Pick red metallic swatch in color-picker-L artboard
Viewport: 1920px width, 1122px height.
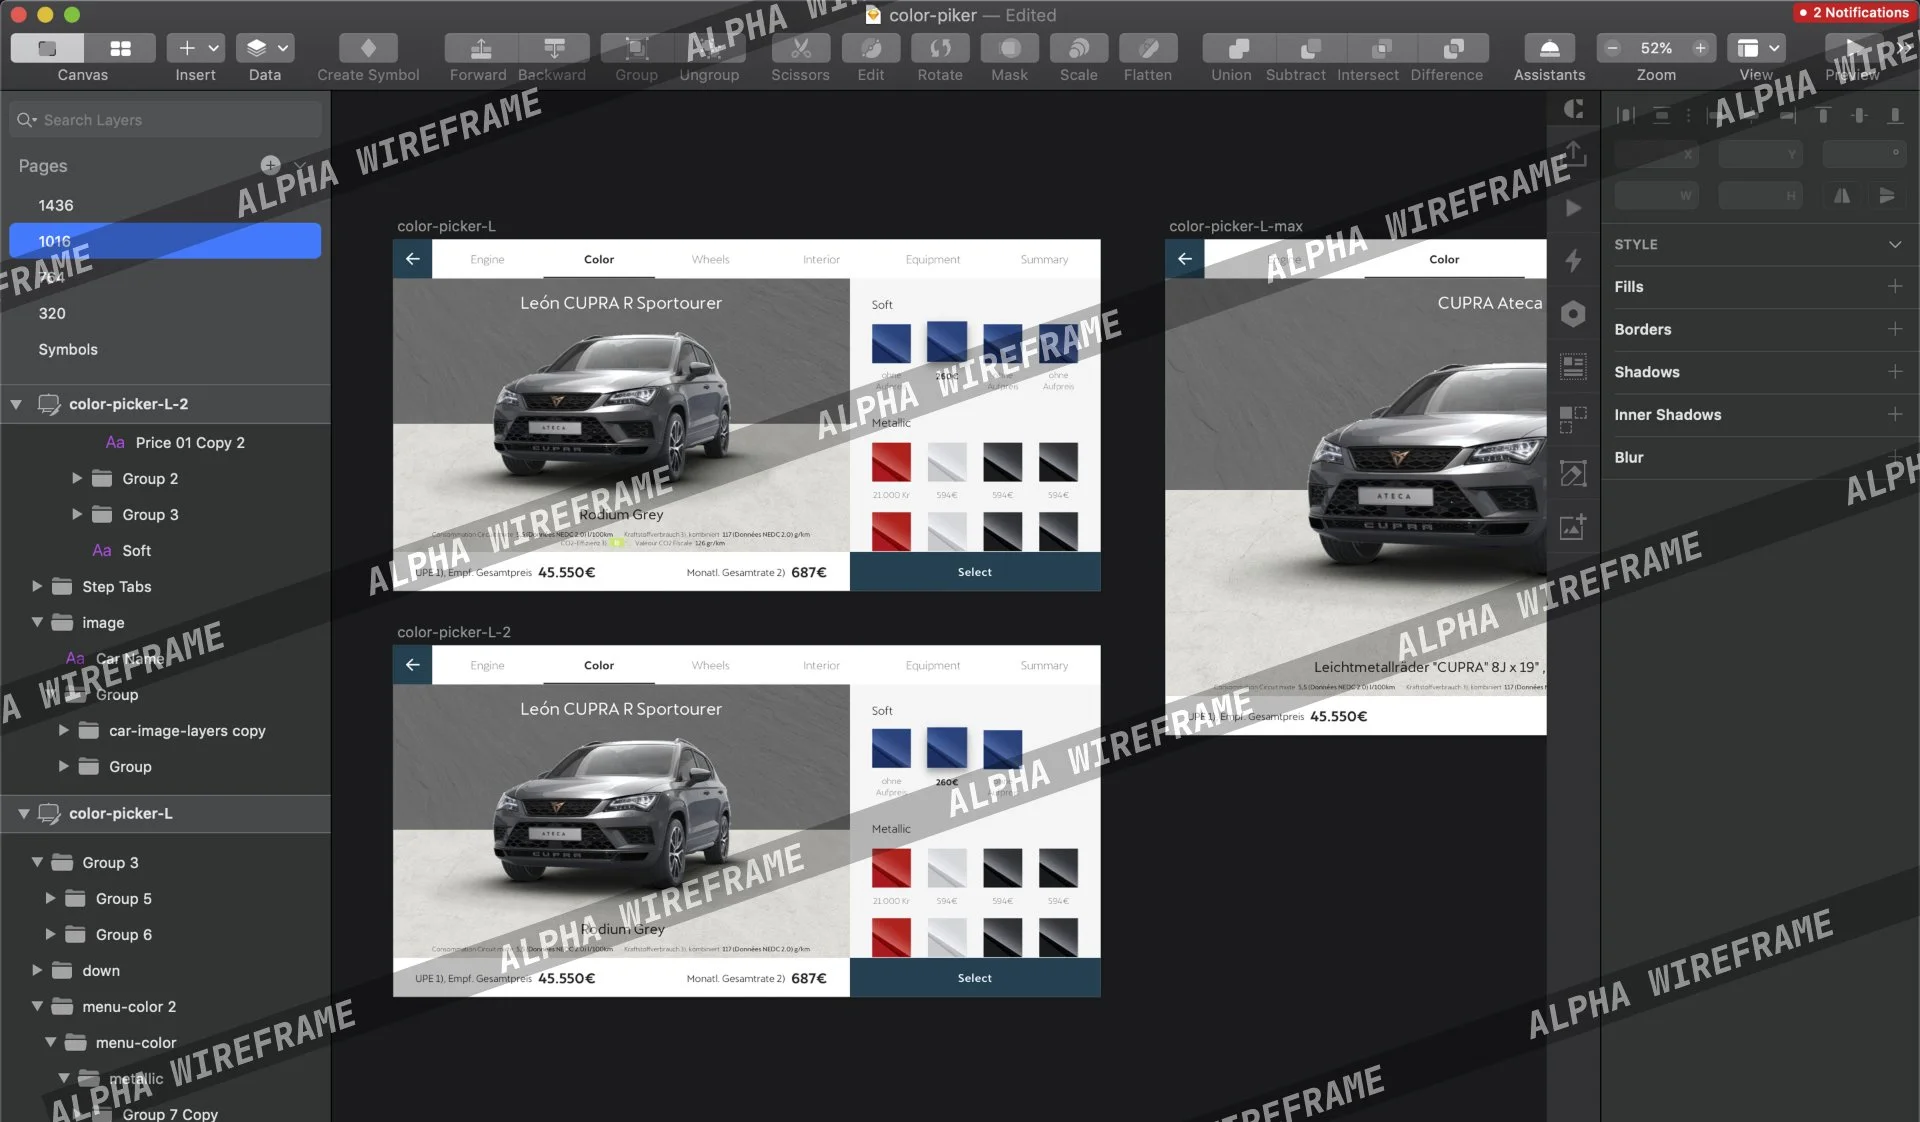(x=890, y=463)
